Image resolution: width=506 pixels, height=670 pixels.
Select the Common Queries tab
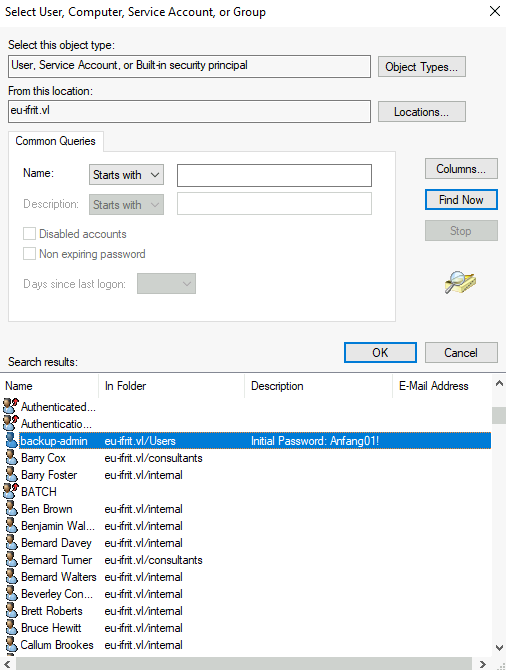tap(56, 141)
